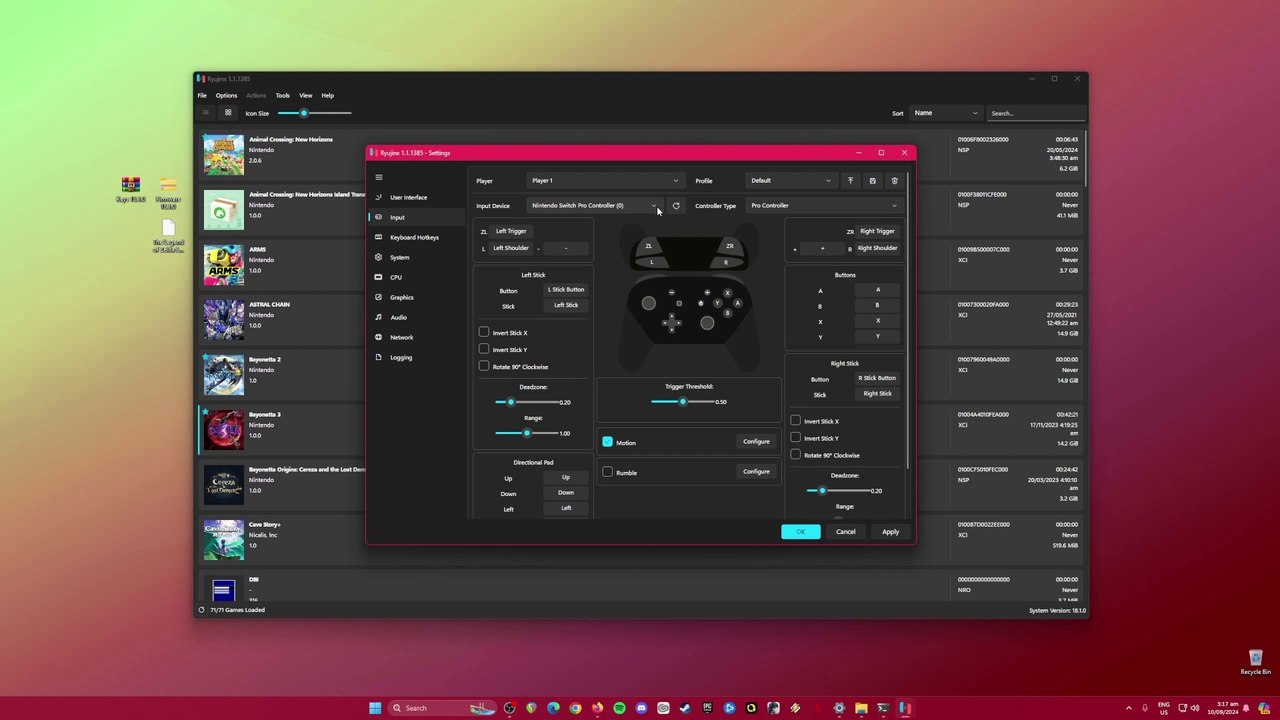1280x720 pixels.
Task: Open the Terminal icon in taskbar
Action: (x=883, y=708)
